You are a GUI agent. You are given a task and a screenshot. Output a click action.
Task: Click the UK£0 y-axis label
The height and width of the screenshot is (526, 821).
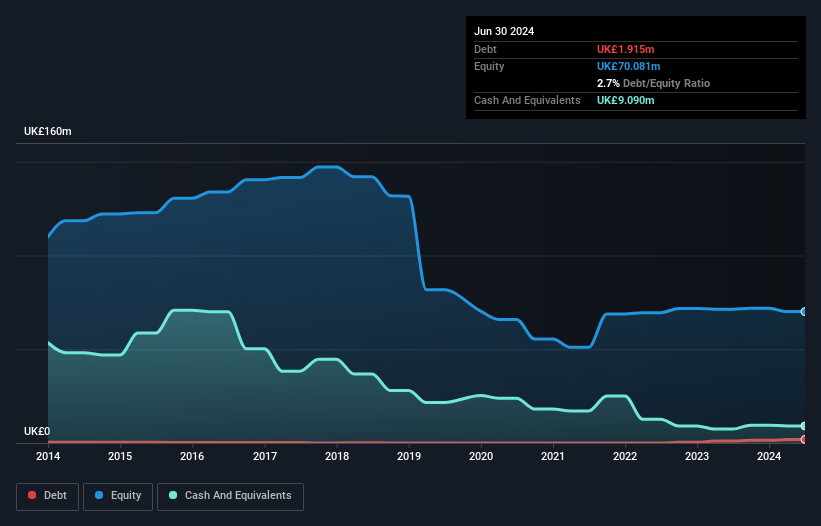click(37, 431)
